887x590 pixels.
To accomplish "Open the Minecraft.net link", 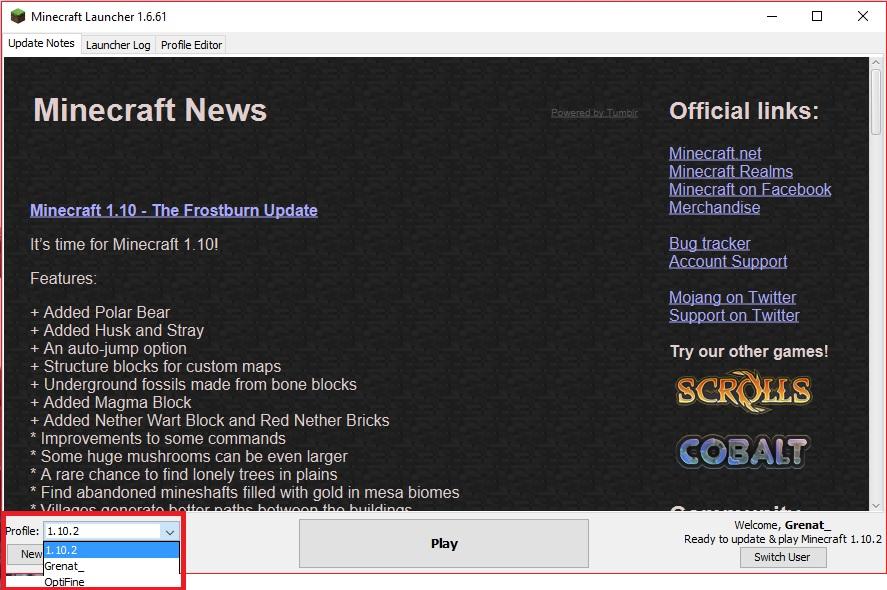I will click(x=715, y=153).
